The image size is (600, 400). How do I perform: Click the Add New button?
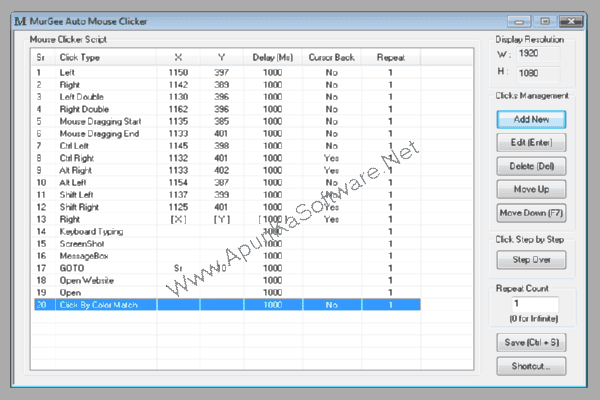pyautogui.click(x=531, y=119)
